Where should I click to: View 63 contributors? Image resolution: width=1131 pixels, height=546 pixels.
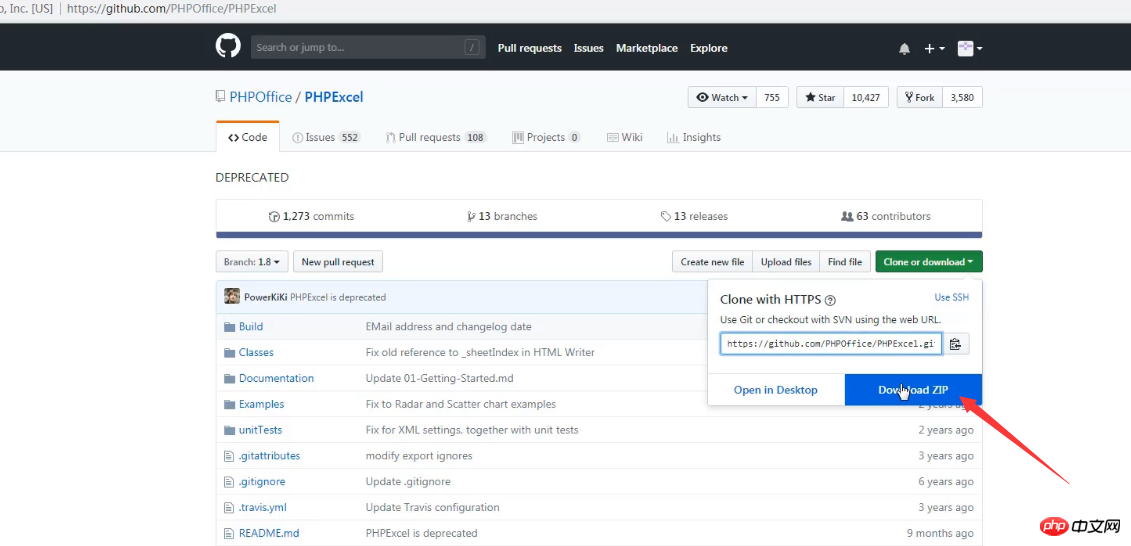[886, 216]
